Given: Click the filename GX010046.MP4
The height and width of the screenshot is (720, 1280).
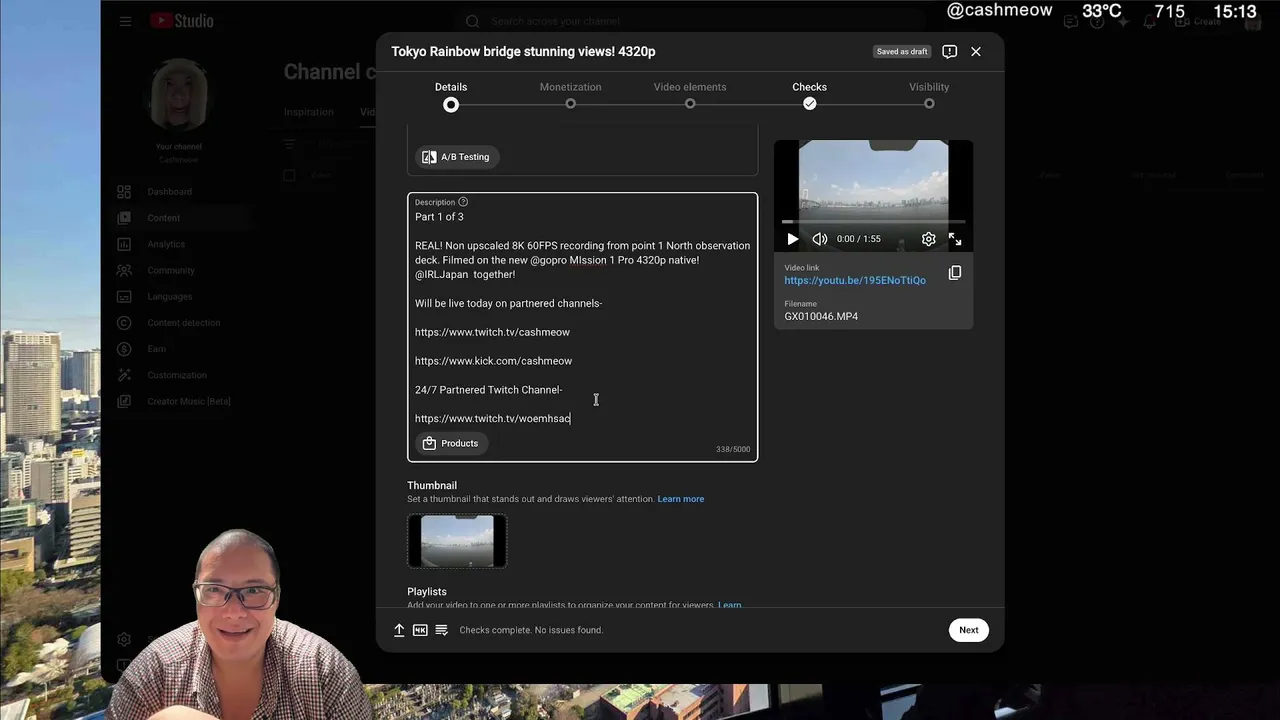Looking at the screenshot, I should pyautogui.click(x=821, y=317).
